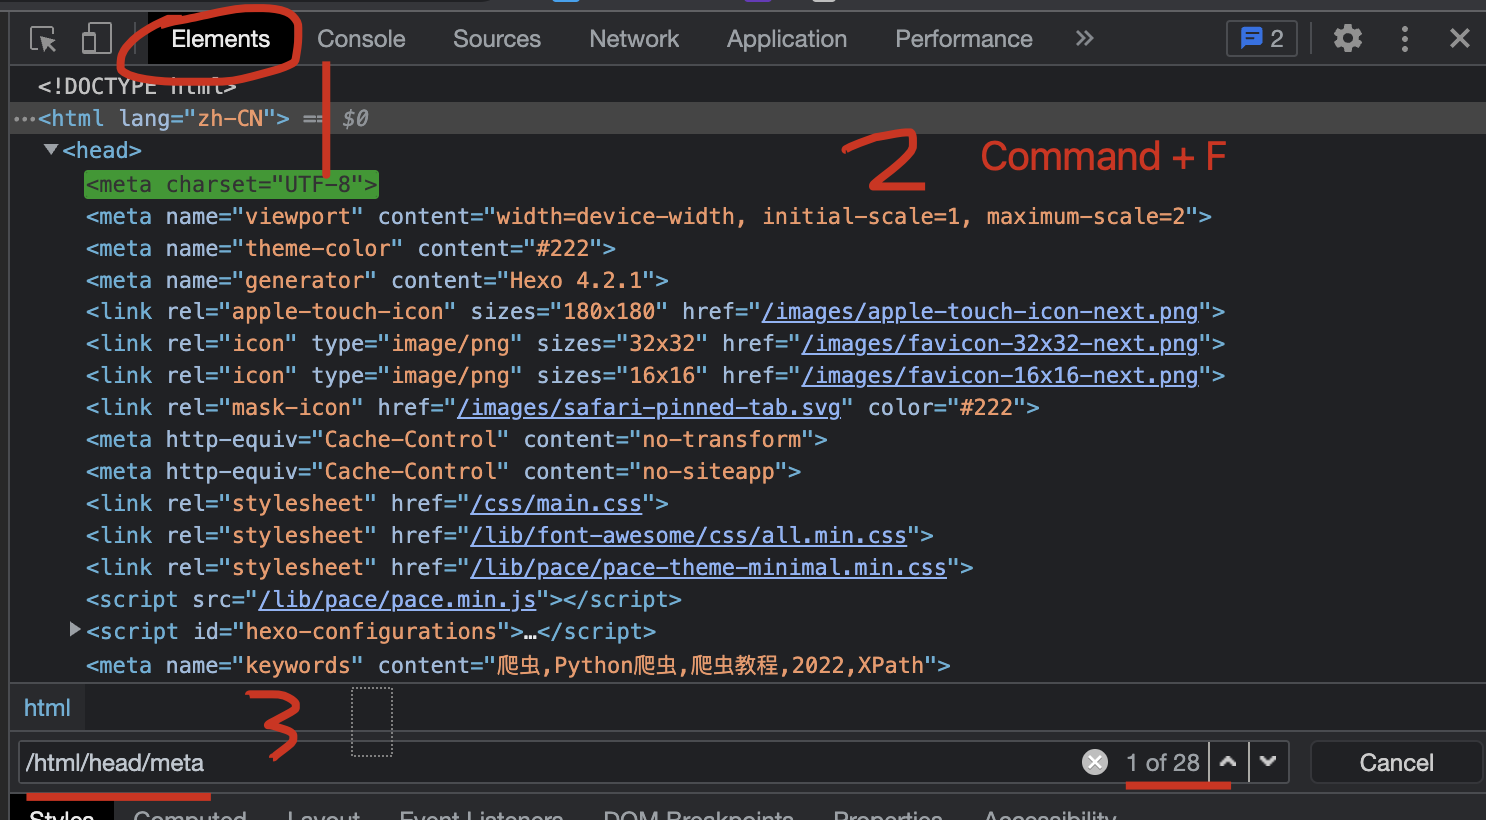Open the /css/main.css stylesheet link
This screenshot has width=1486, height=820.
click(x=556, y=504)
